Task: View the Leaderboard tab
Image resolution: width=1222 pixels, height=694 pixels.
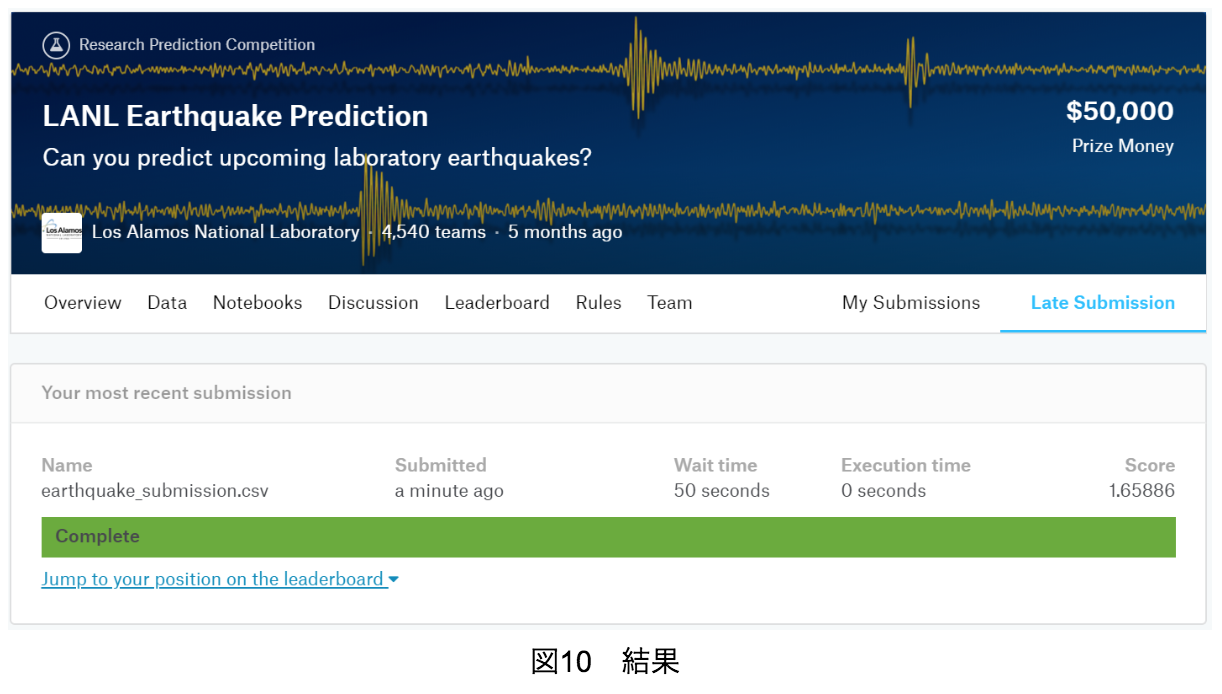Action: [497, 303]
